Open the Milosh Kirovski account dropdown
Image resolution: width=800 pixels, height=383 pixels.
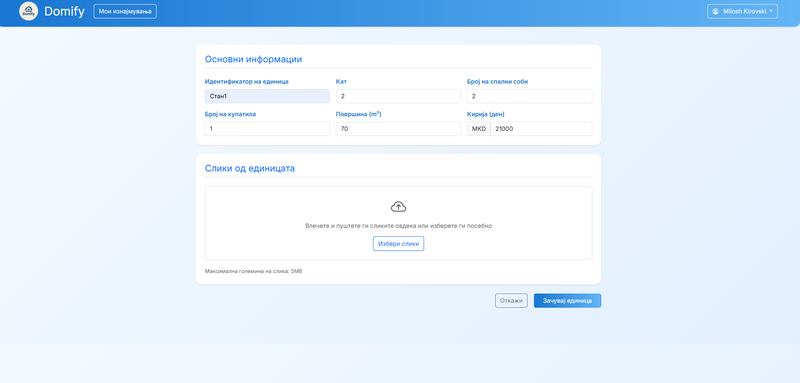click(x=742, y=11)
